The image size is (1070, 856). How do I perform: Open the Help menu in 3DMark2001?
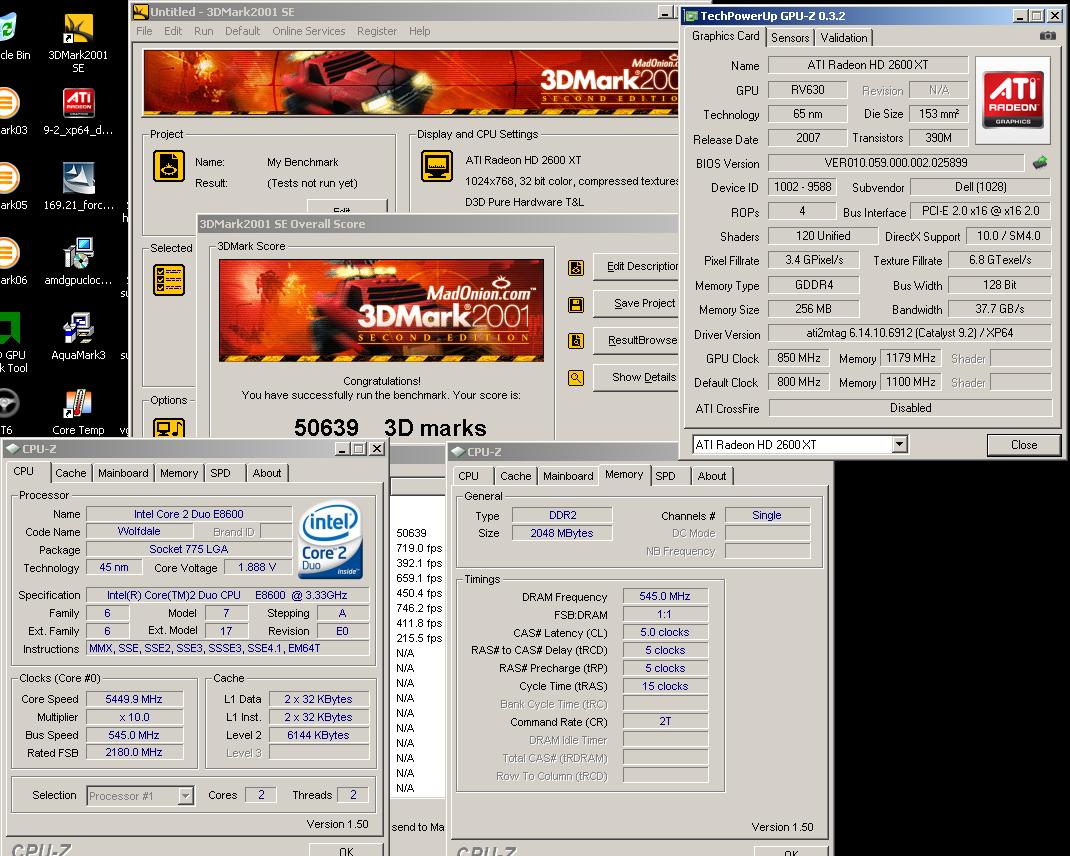(x=420, y=31)
